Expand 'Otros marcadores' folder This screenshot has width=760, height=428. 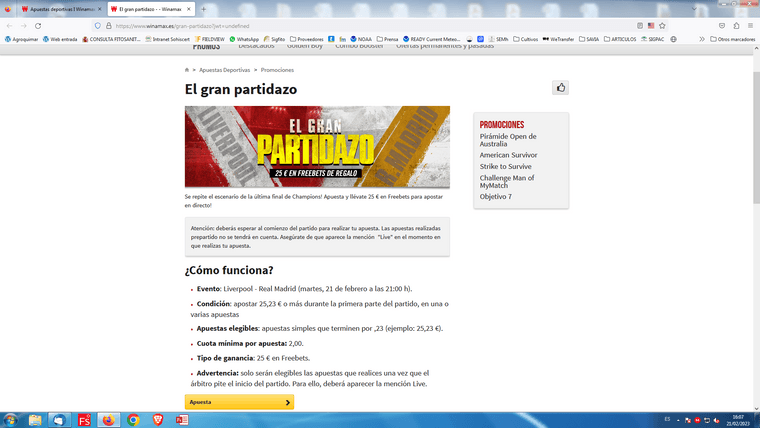point(732,39)
